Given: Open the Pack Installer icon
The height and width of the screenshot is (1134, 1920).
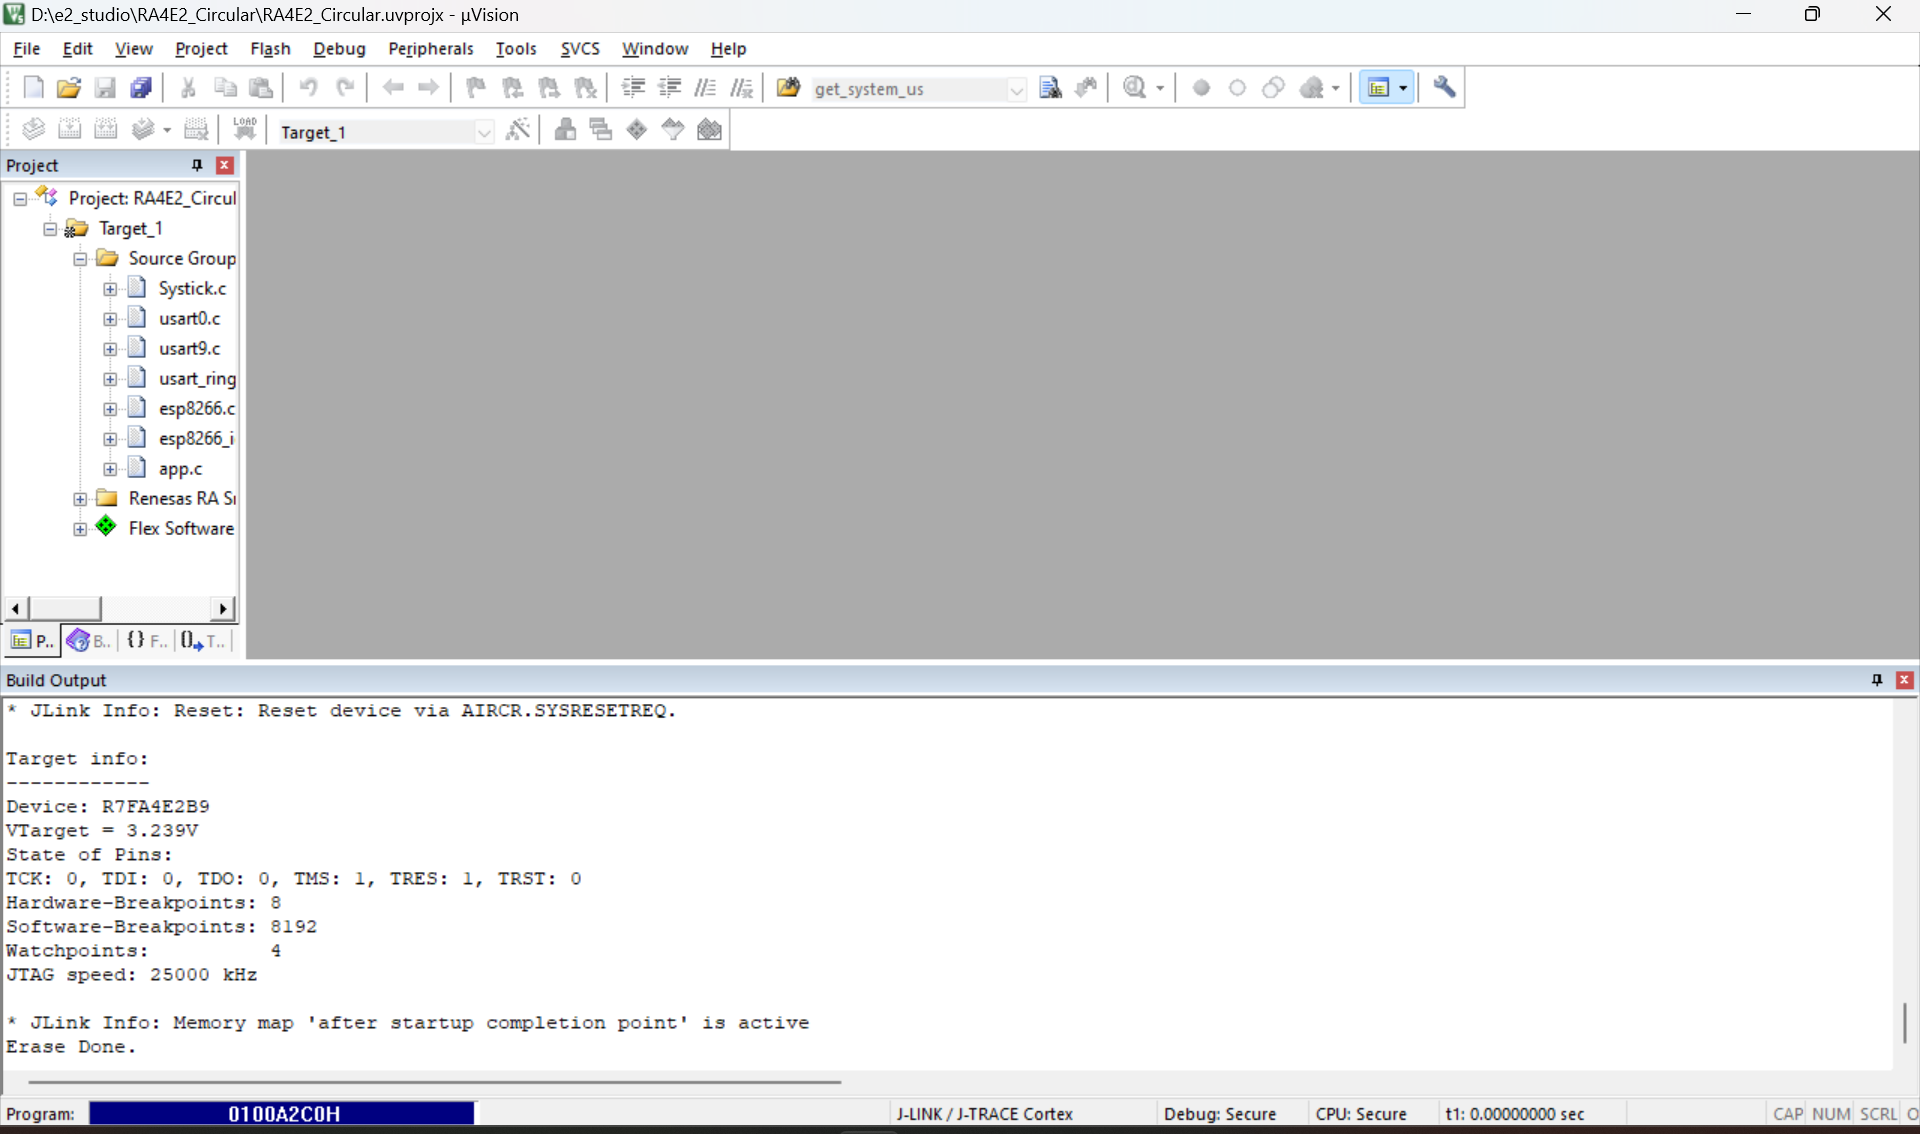Looking at the screenshot, I should tap(710, 129).
